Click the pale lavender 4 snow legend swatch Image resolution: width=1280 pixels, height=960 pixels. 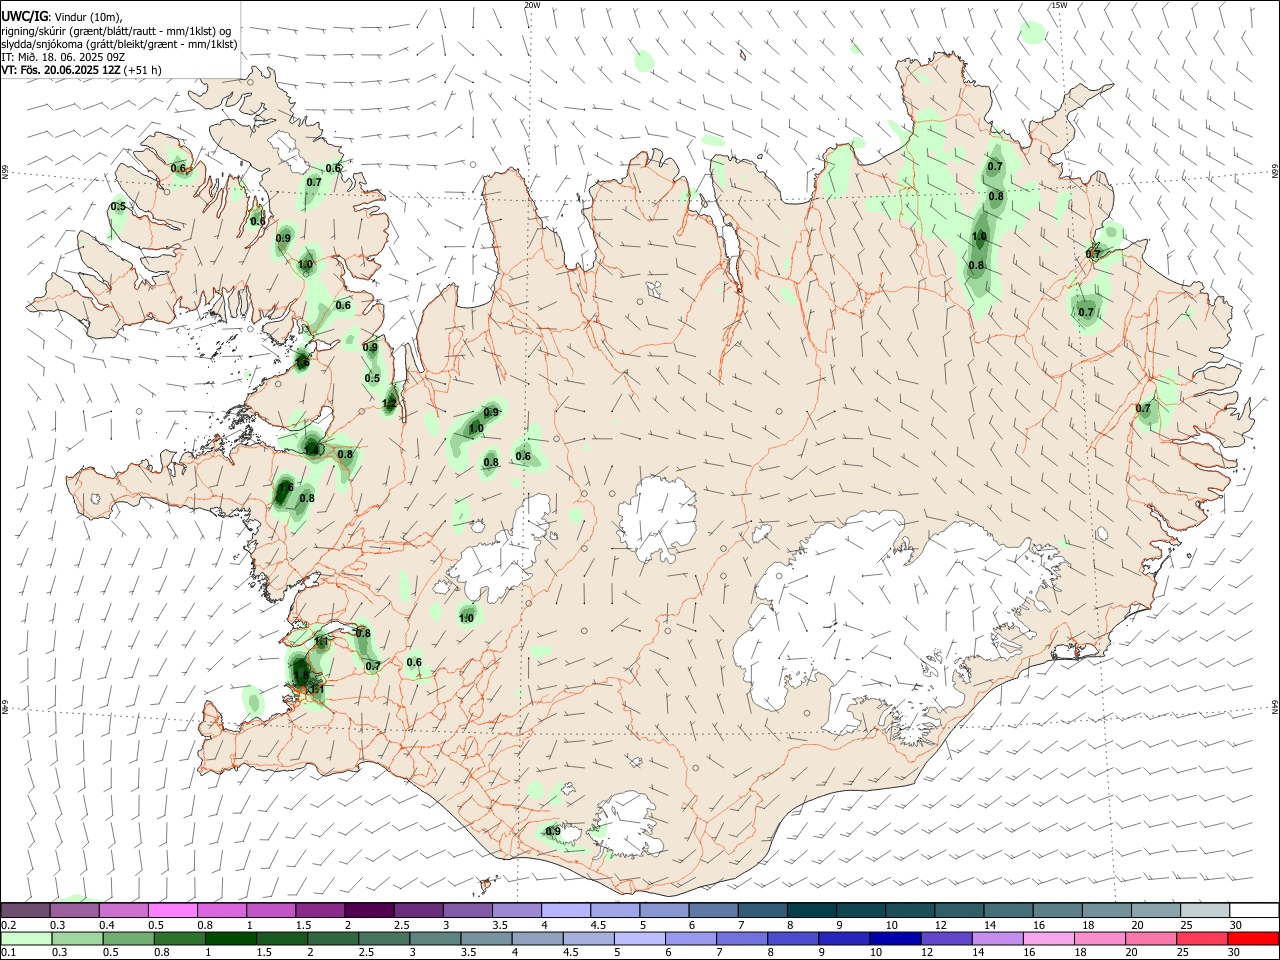pos(566,911)
